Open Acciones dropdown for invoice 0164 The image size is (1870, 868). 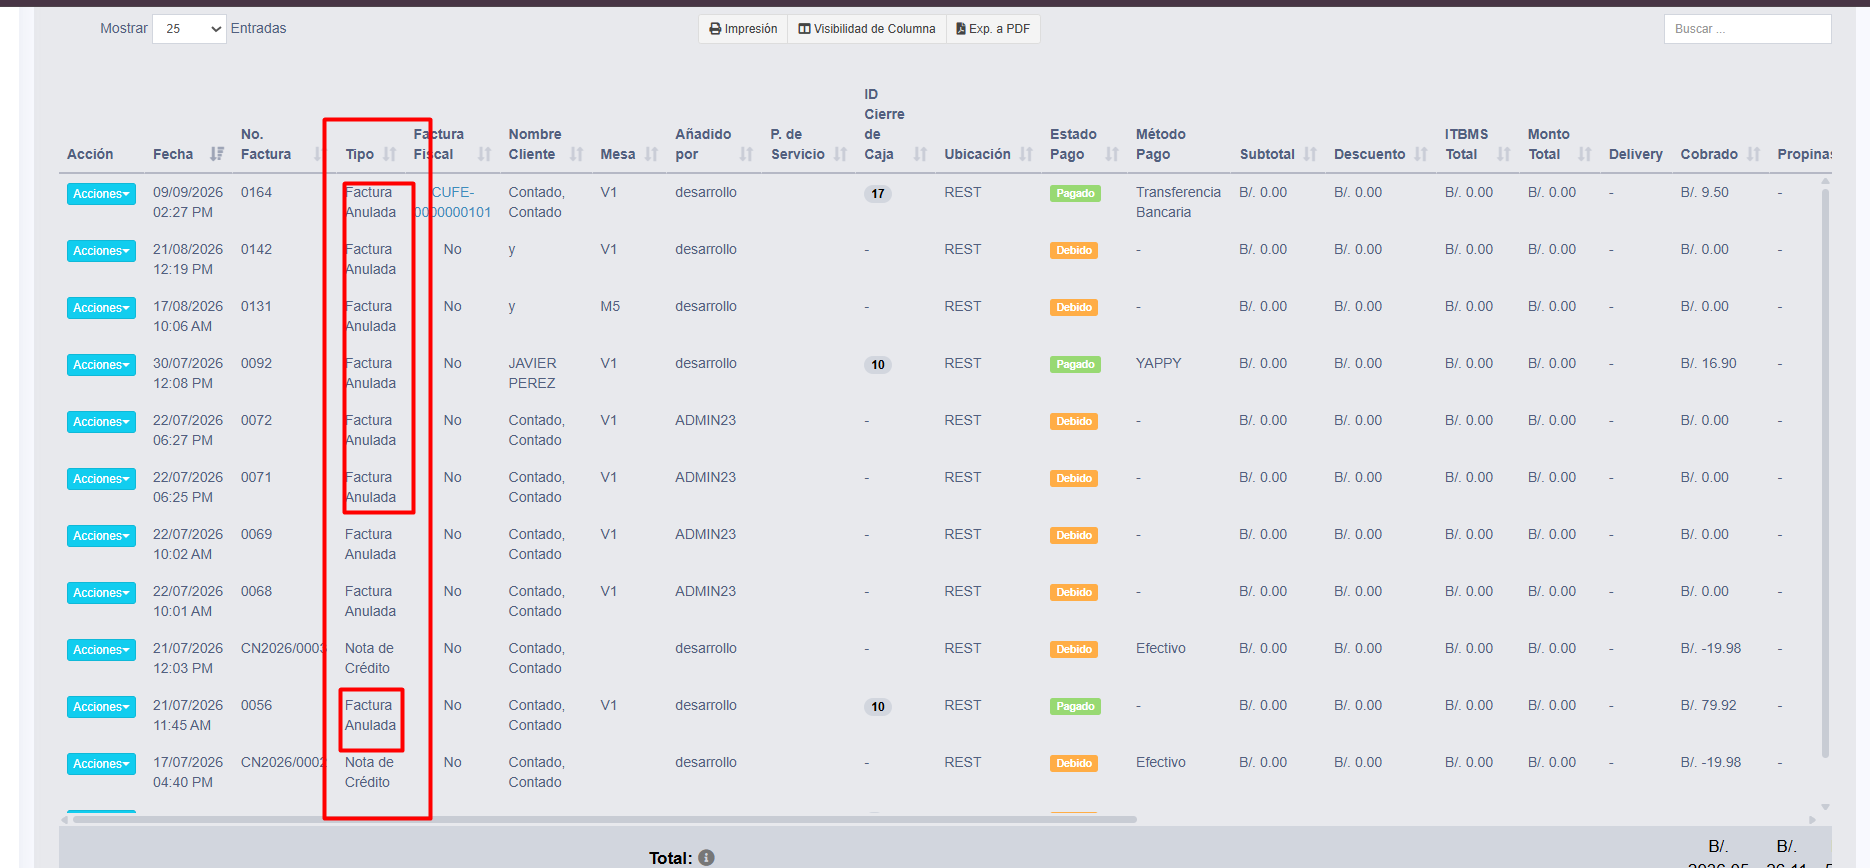101,194
